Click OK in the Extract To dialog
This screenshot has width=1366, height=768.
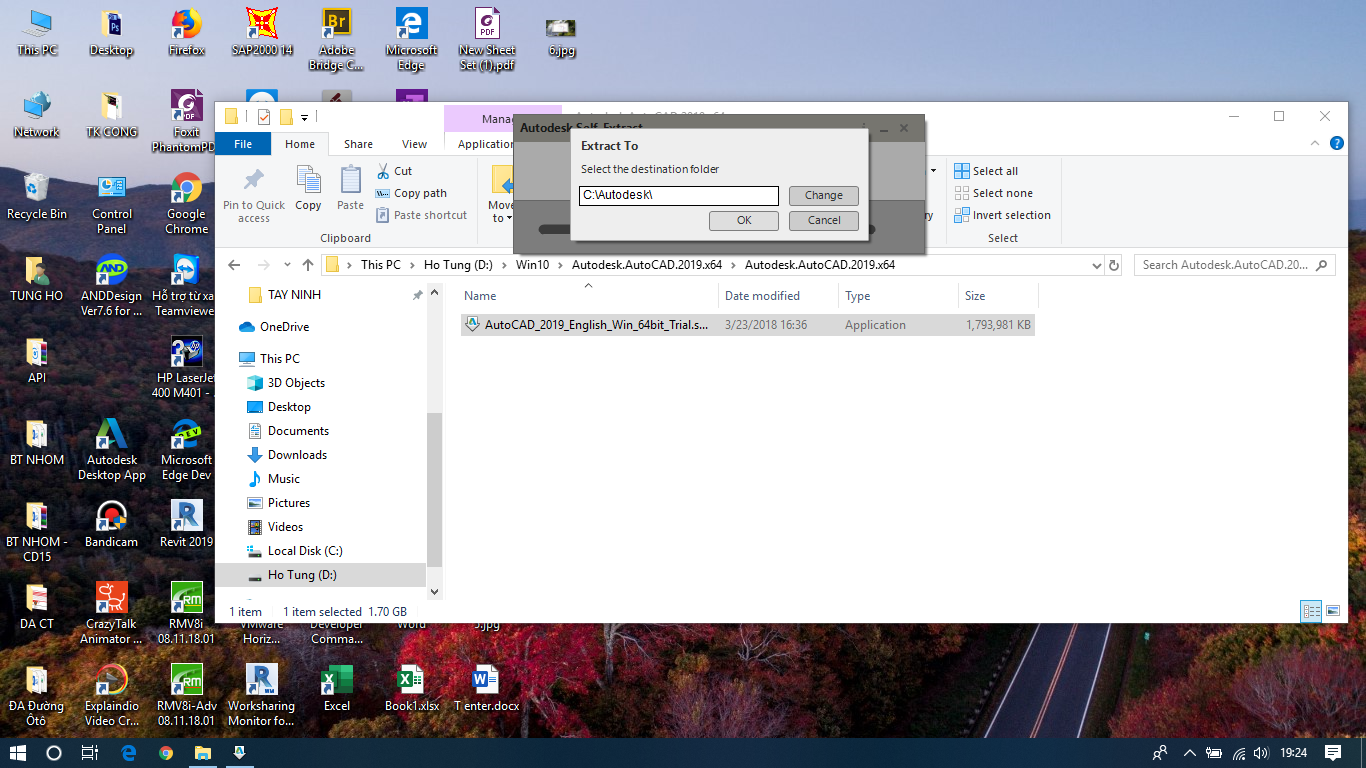pyautogui.click(x=744, y=220)
